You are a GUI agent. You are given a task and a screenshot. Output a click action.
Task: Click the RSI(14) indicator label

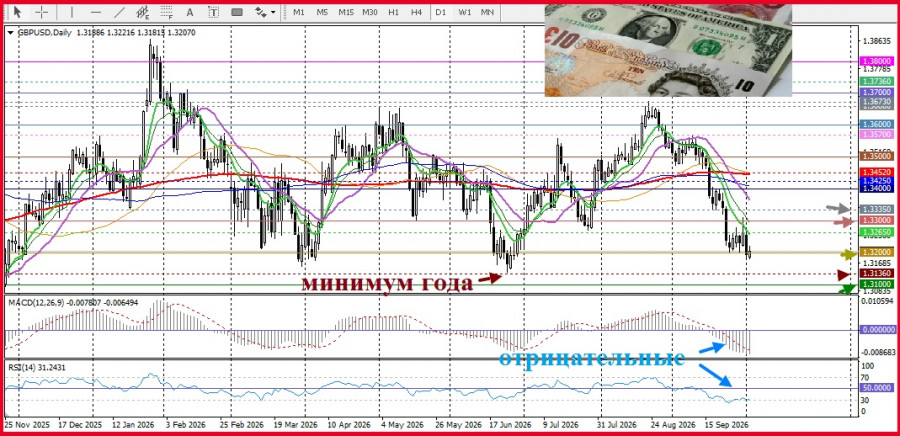21,367
